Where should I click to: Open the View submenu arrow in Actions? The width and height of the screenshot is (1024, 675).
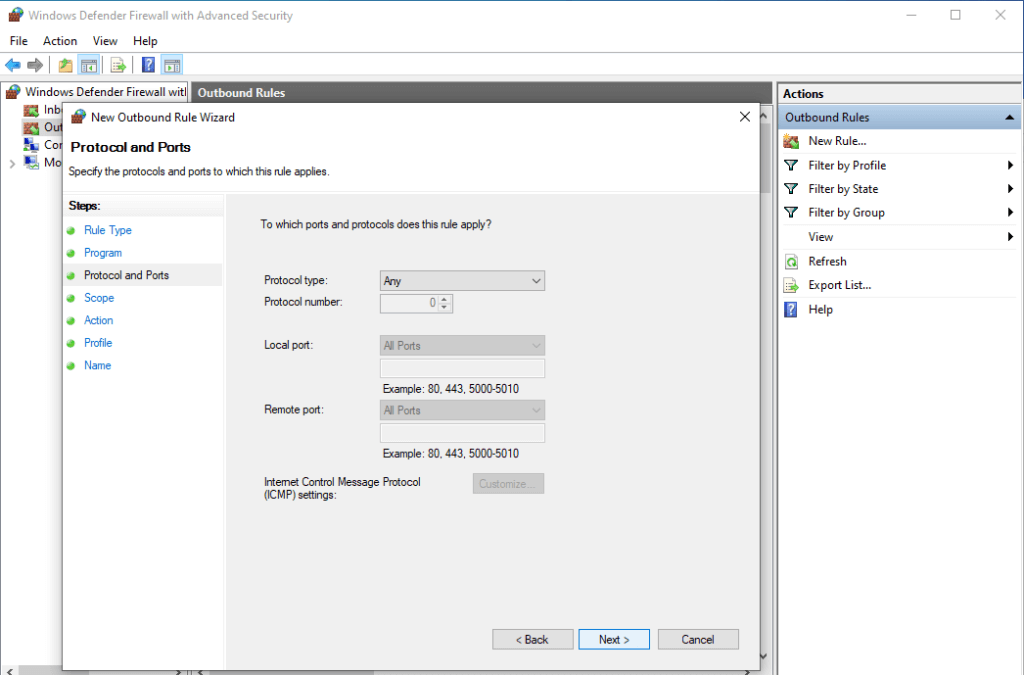(1010, 237)
